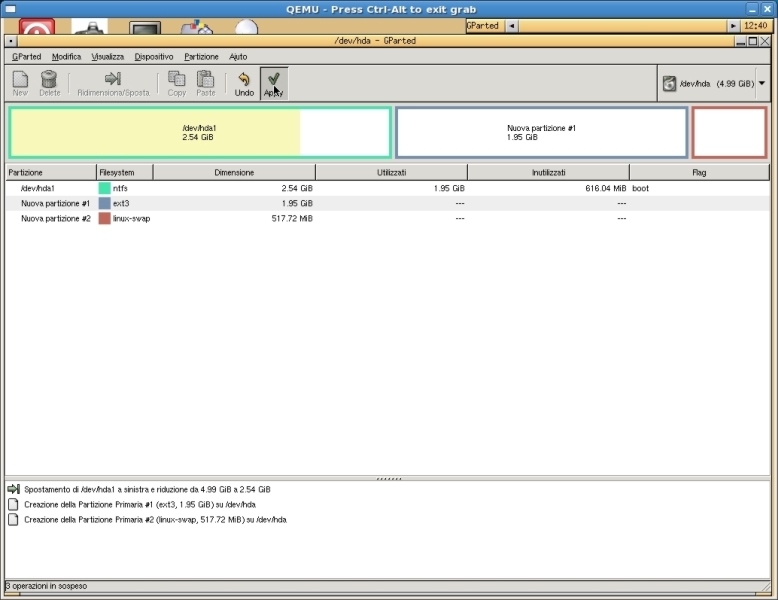The width and height of the screenshot is (778, 600).
Task: Click the boot flag cell
Action: [x=641, y=188]
